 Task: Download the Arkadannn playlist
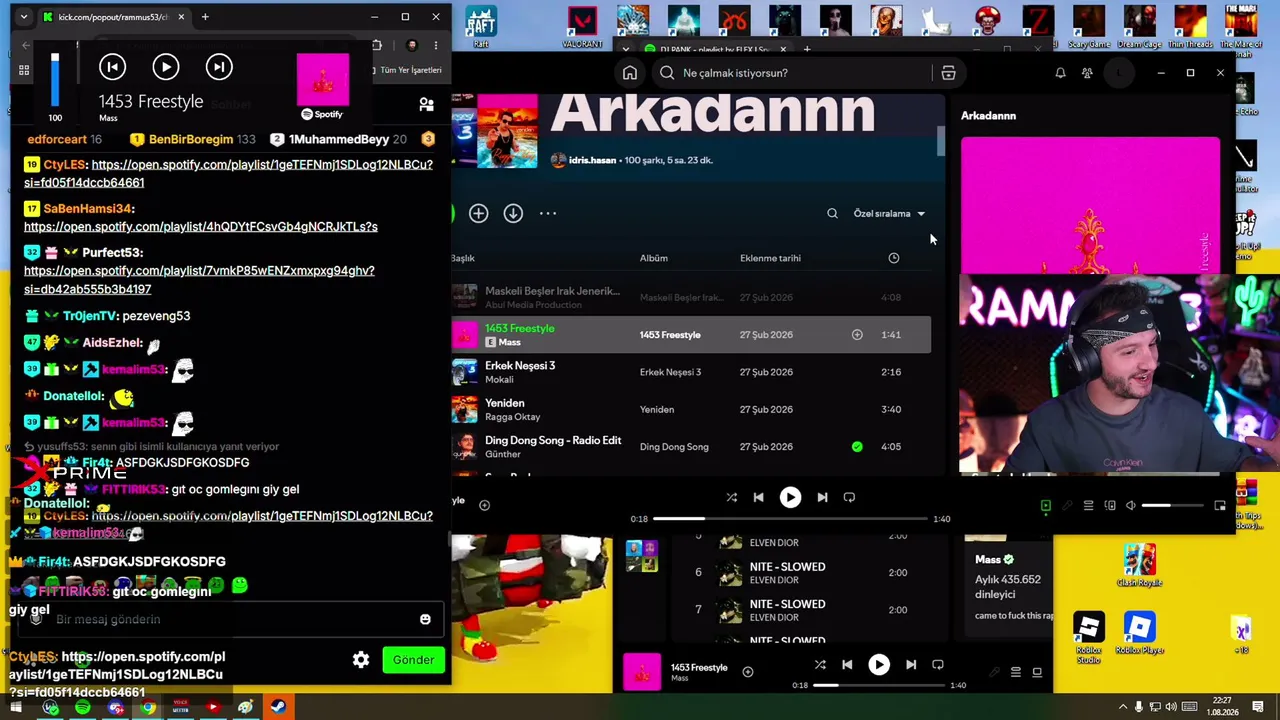coord(513,213)
